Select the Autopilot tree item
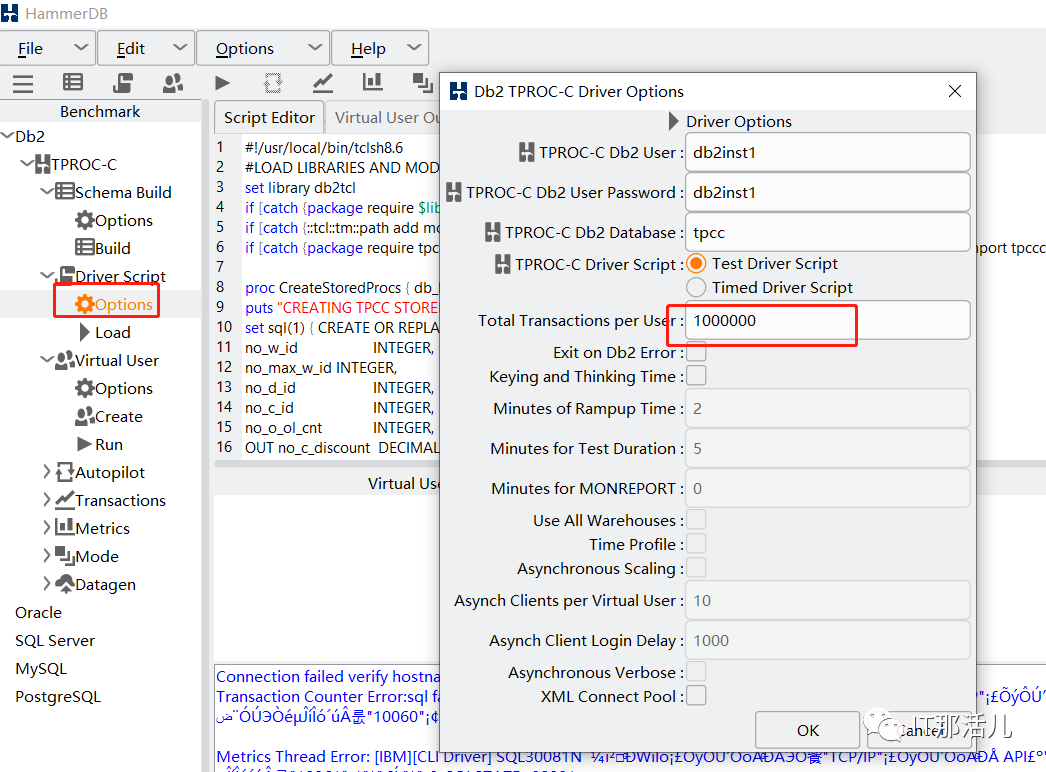This screenshot has width=1046, height=772. (x=100, y=472)
